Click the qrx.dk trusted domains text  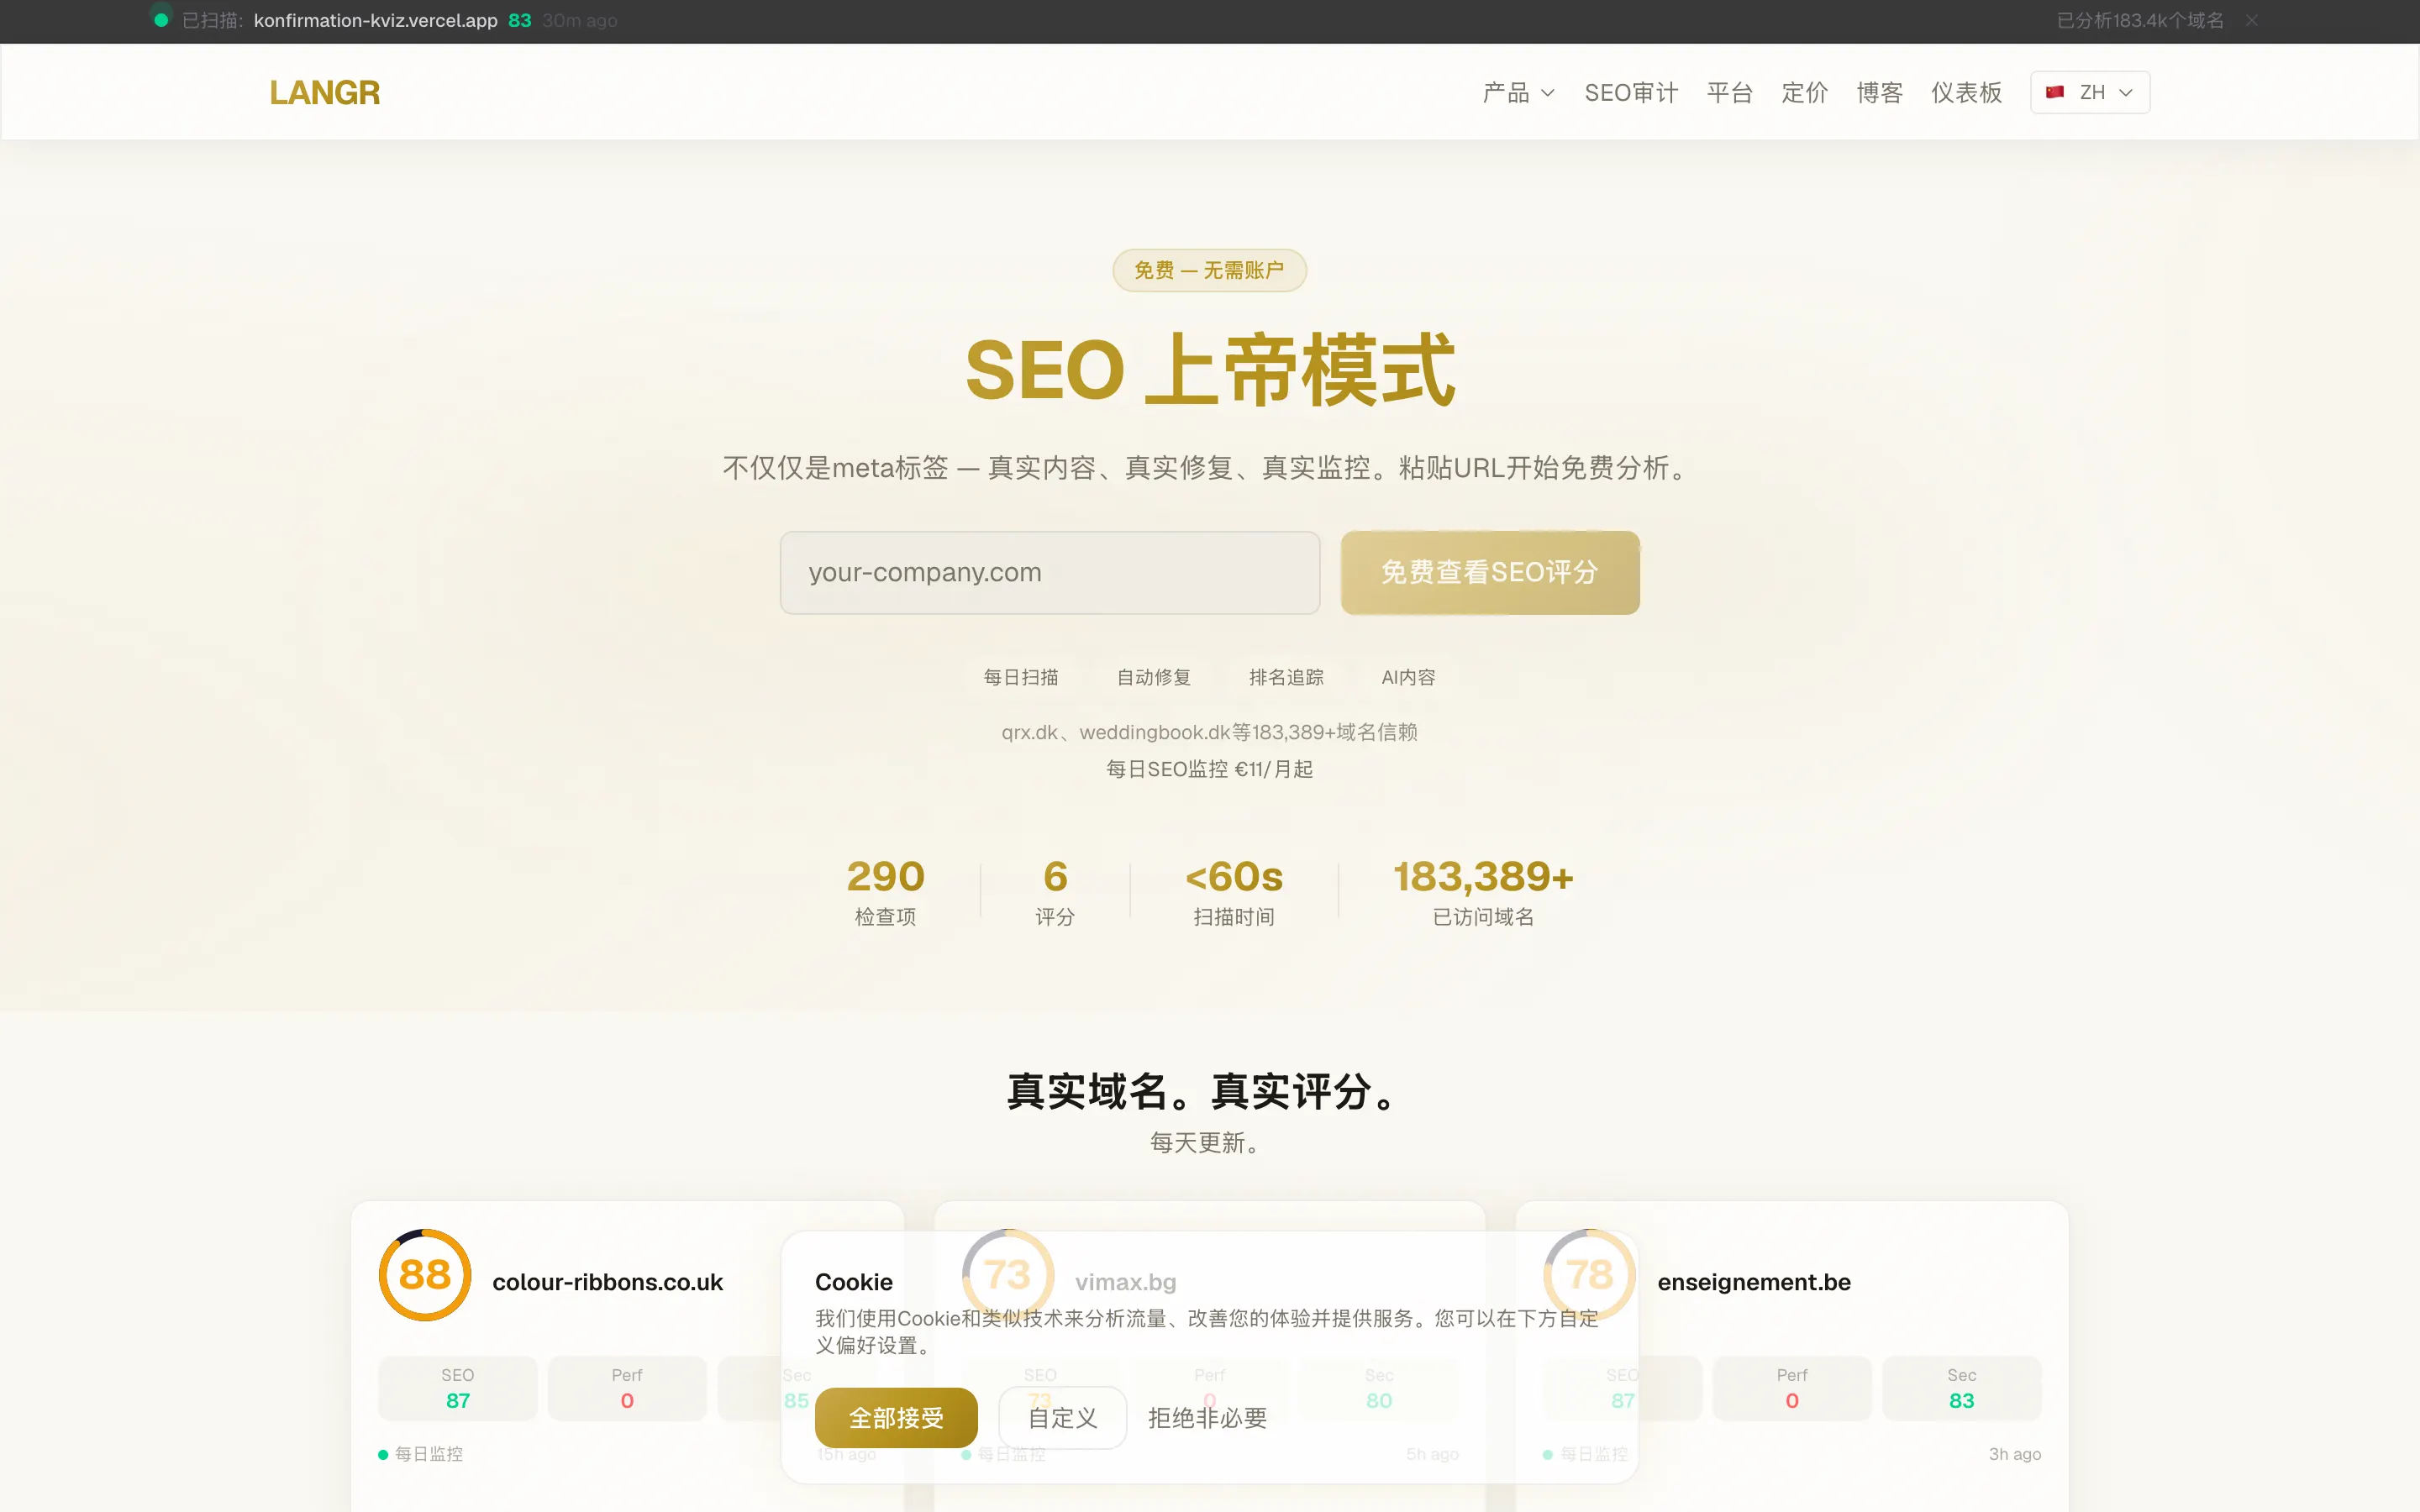click(1209, 732)
